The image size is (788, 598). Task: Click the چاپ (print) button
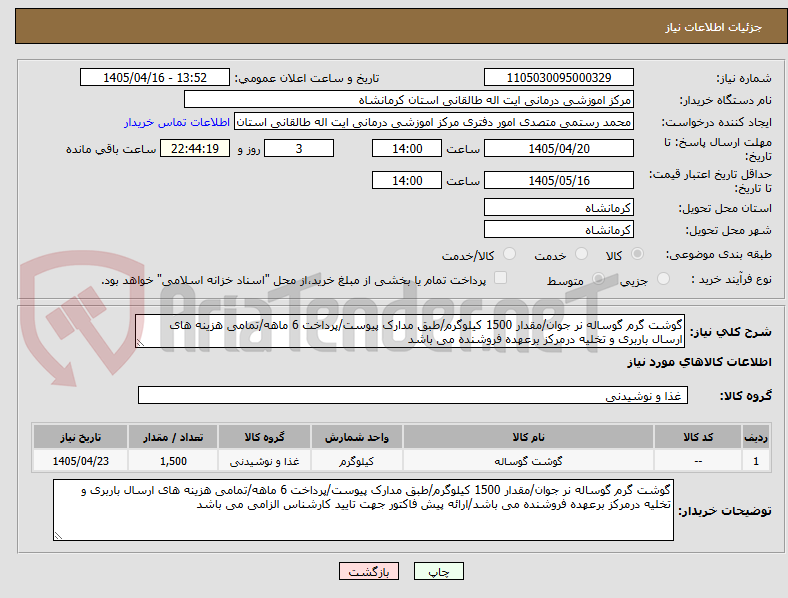click(438, 571)
